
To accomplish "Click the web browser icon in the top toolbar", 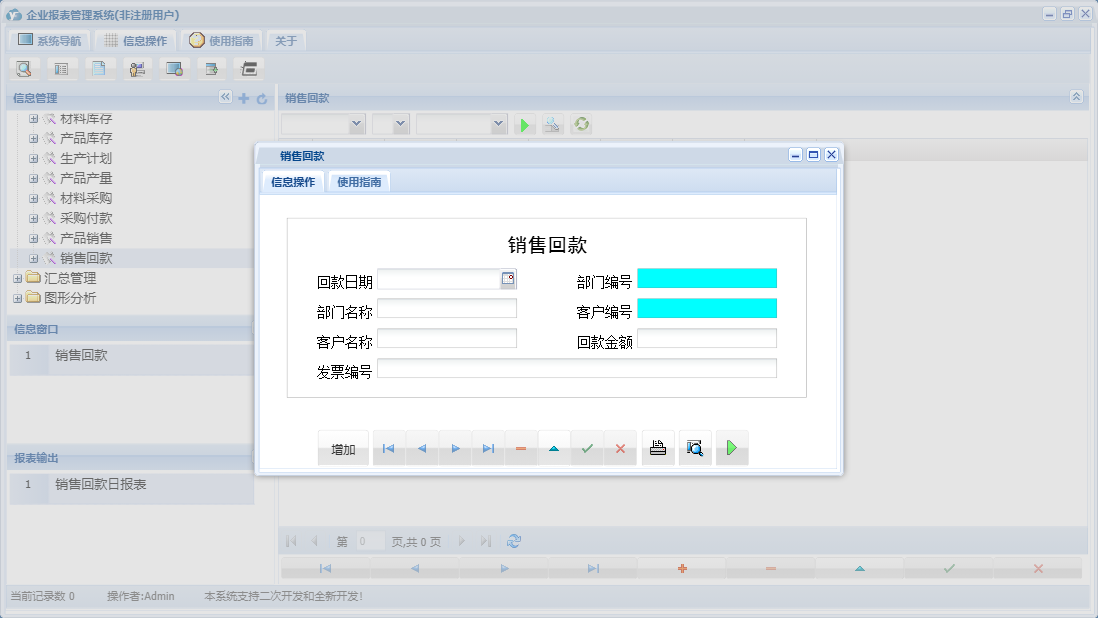I will click(174, 68).
